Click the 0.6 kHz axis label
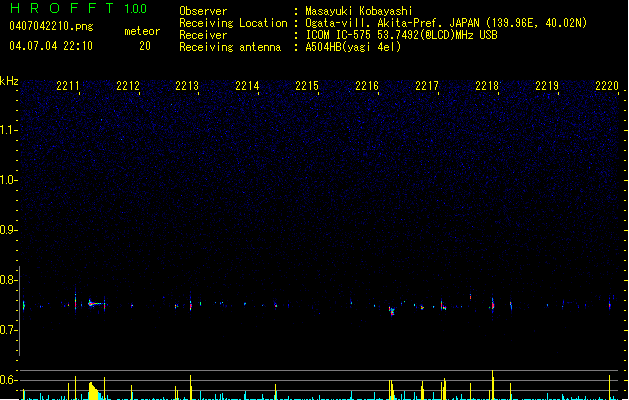629x400 pixels. point(8,380)
